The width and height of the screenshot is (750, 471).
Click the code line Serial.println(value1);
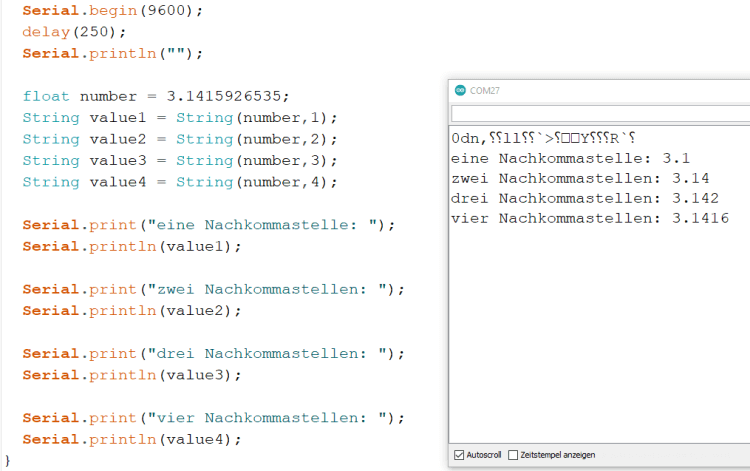click(132, 246)
